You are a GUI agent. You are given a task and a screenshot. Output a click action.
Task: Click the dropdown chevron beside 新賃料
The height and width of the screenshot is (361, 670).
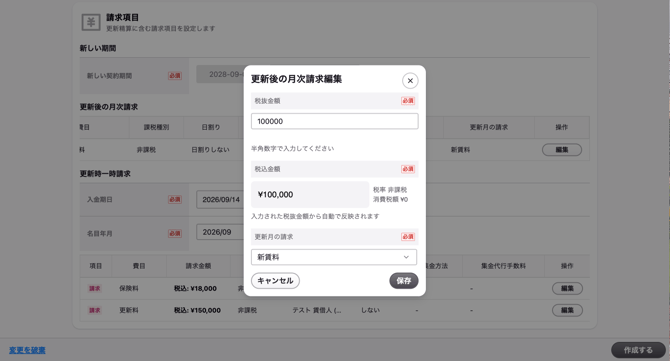point(406,257)
